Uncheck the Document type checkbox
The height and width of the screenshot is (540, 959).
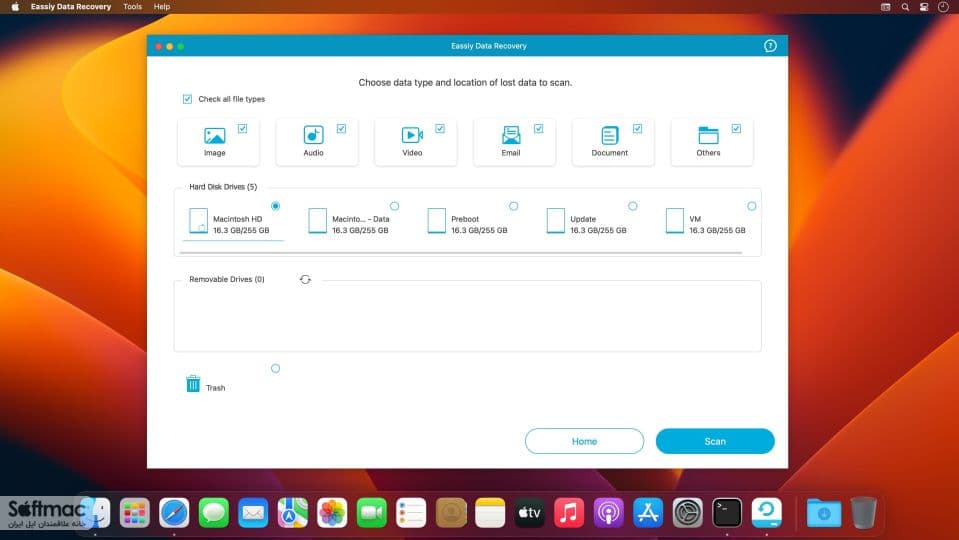click(x=637, y=128)
